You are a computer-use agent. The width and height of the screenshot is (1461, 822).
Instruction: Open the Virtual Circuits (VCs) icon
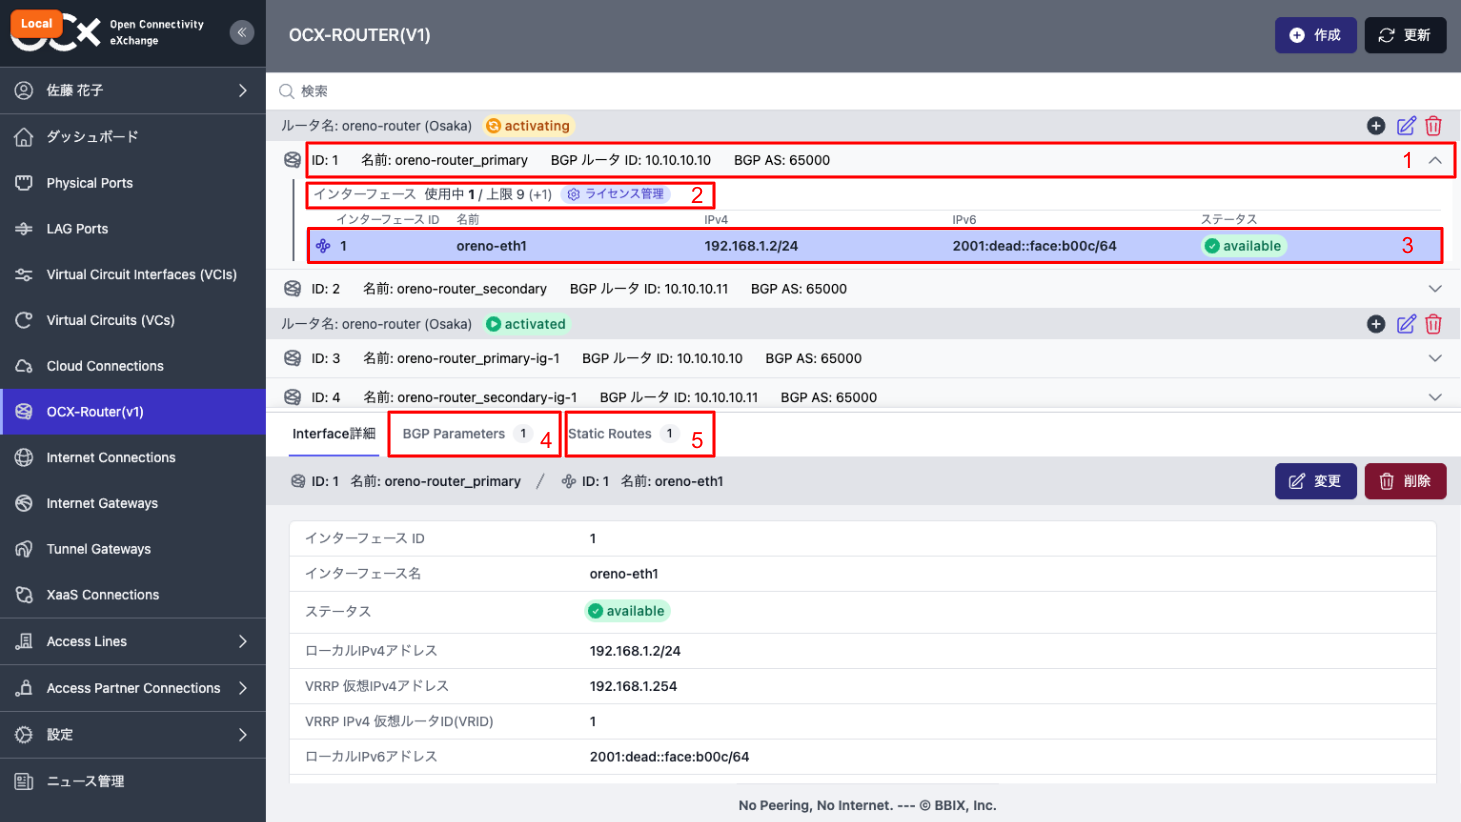coord(24,320)
